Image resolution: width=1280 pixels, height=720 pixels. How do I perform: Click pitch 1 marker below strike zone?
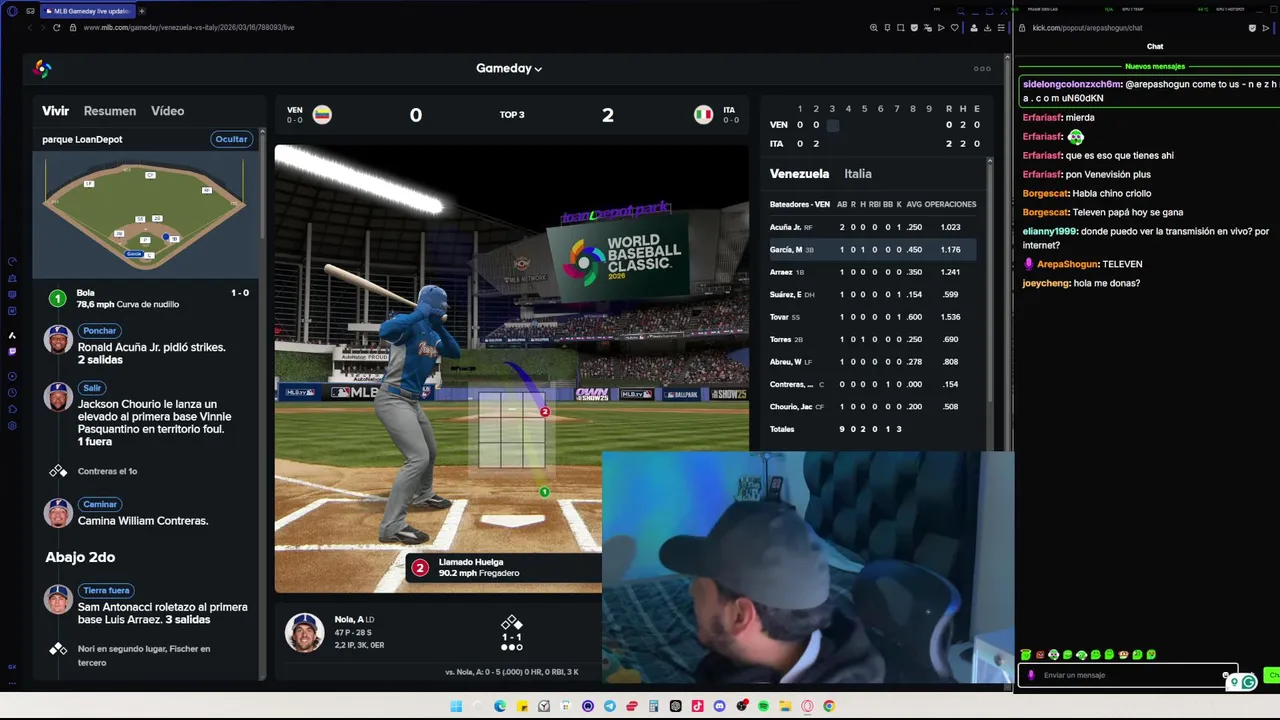click(x=544, y=492)
